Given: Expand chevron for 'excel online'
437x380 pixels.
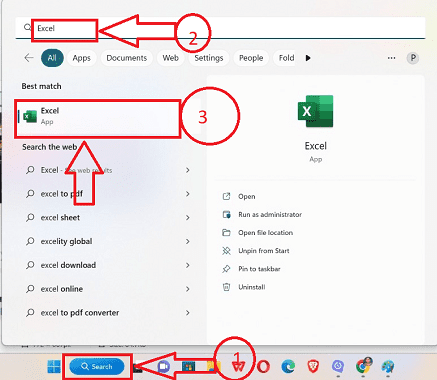Looking at the screenshot, I should click(x=188, y=289).
